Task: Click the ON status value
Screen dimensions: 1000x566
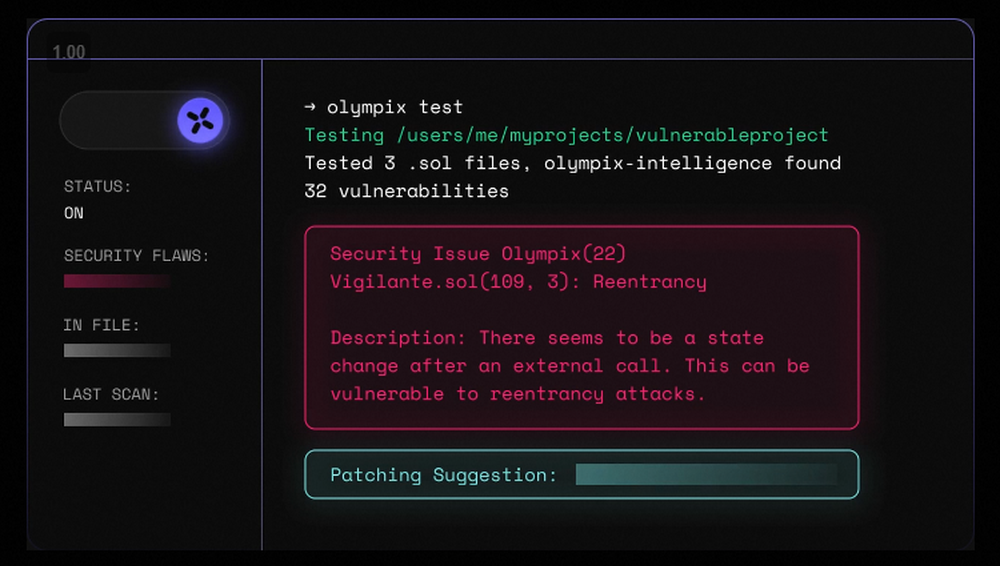Action: pos(73,213)
